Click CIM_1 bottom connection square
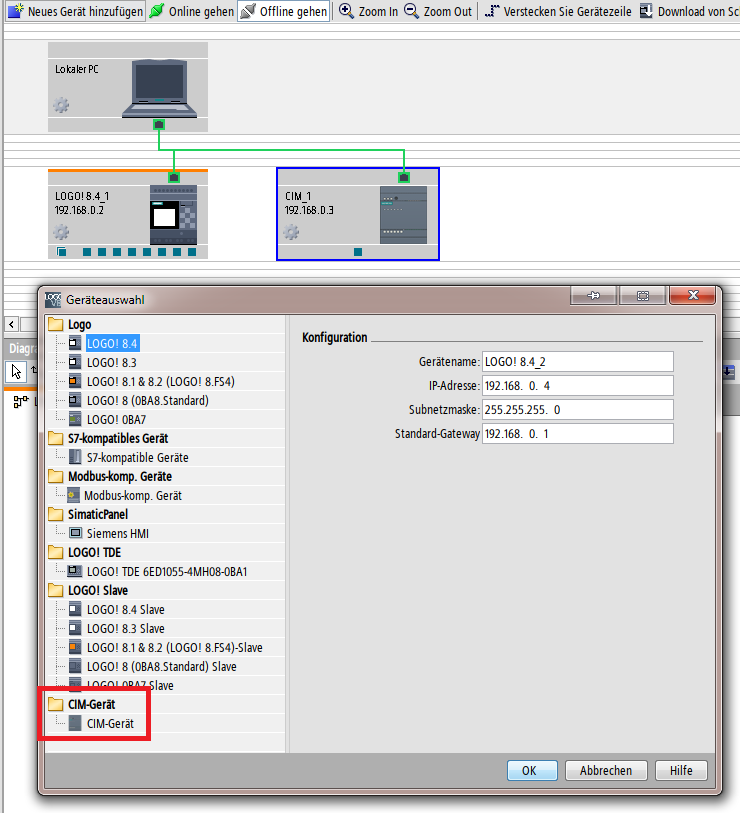This screenshot has height=813, width=740. click(x=358, y=252)
